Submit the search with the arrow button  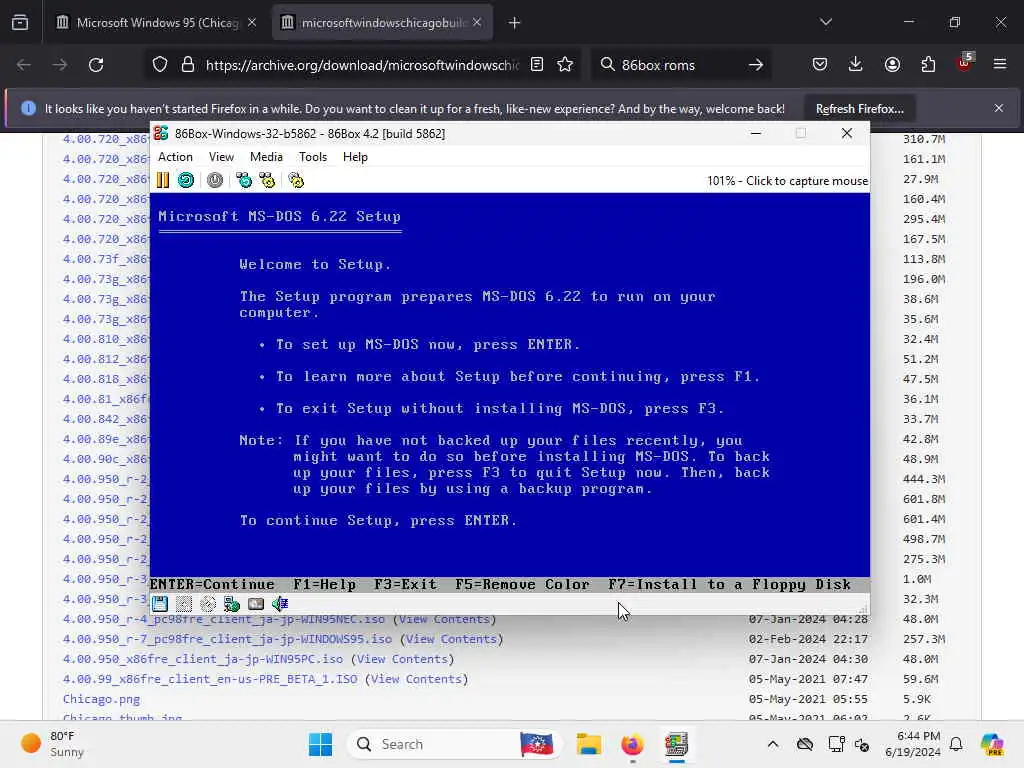[756, 65]
